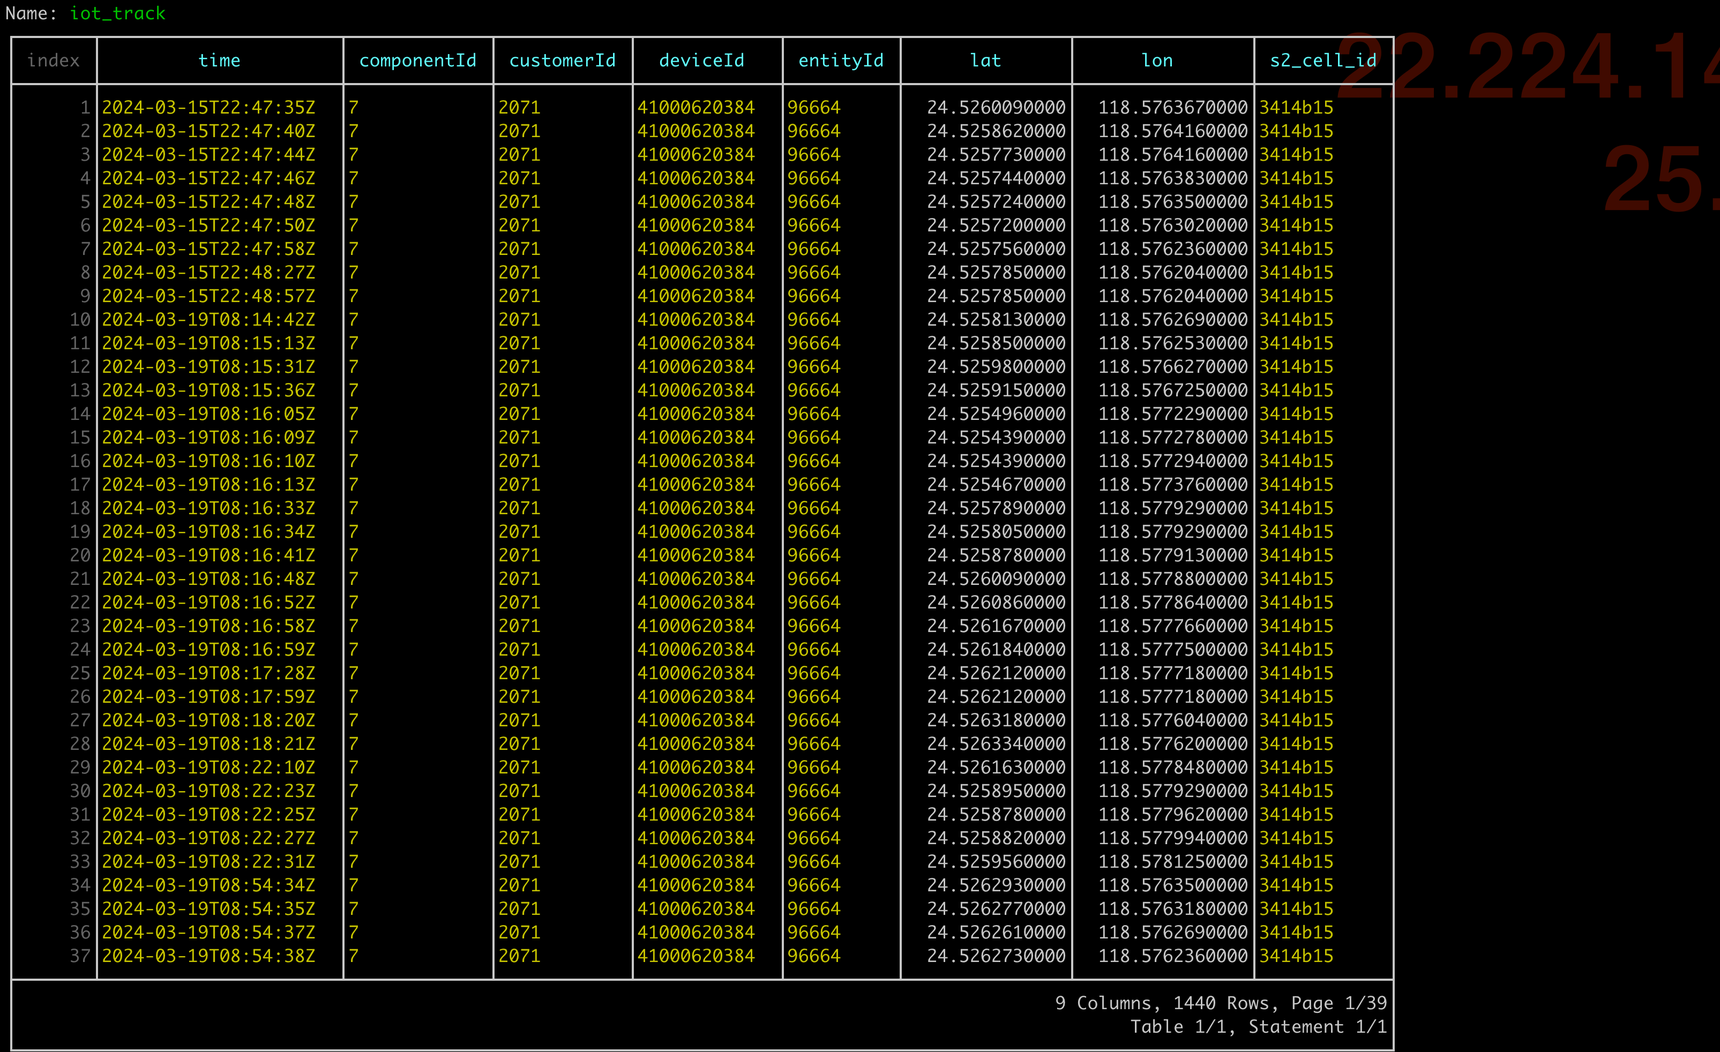Click the 'Table 1/1, Statement 1/1' status line
The image size is (1720, 1052).
click(1259, 1027)
